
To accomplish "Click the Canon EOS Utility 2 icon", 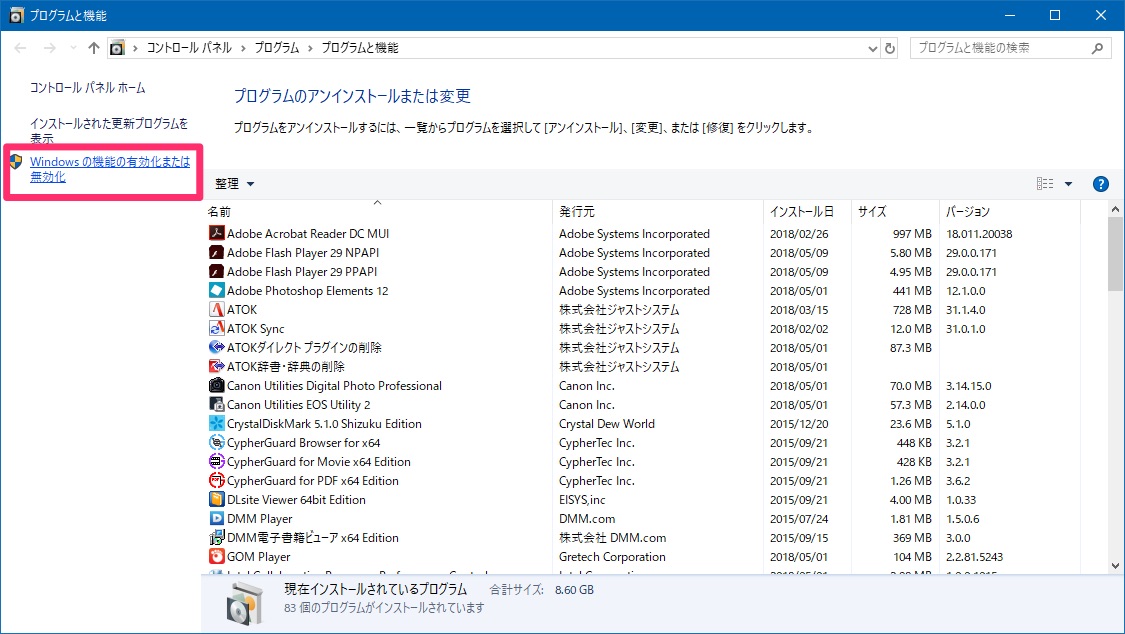I will (216, 404).
